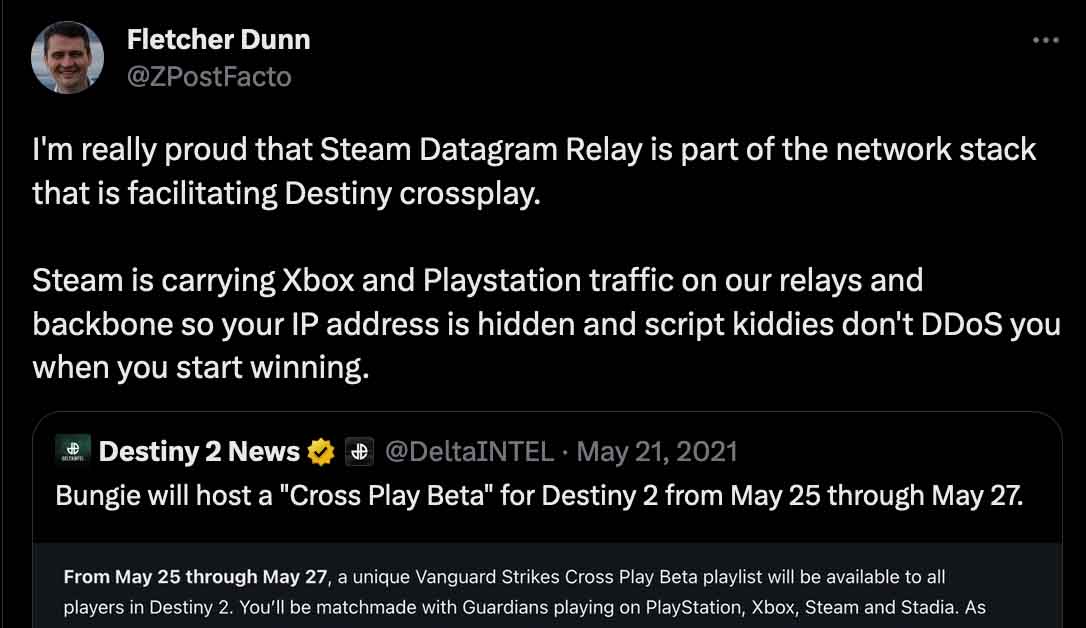Click the "Bungie will host" quoted tweet text

[539, 496]
